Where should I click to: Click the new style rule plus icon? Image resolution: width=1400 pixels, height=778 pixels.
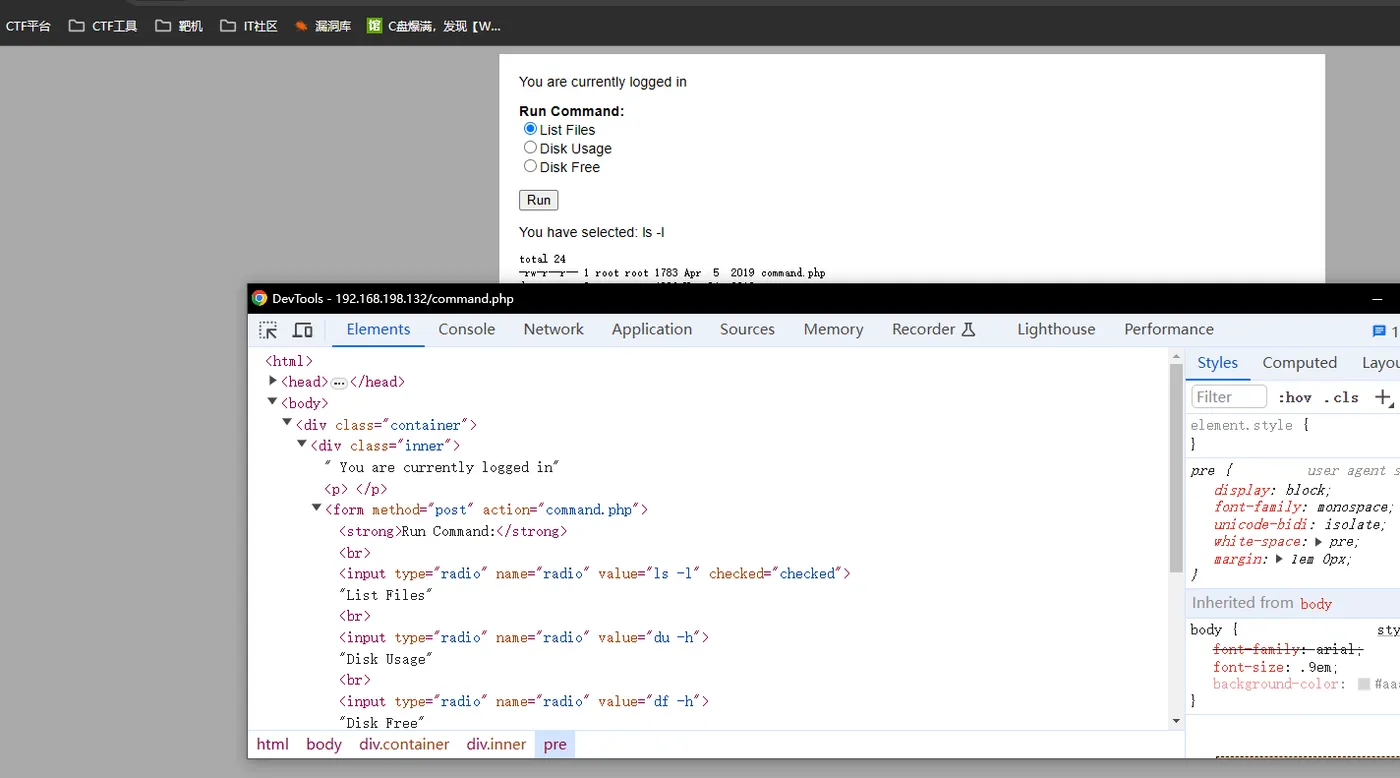click(x=1382, y=397)
